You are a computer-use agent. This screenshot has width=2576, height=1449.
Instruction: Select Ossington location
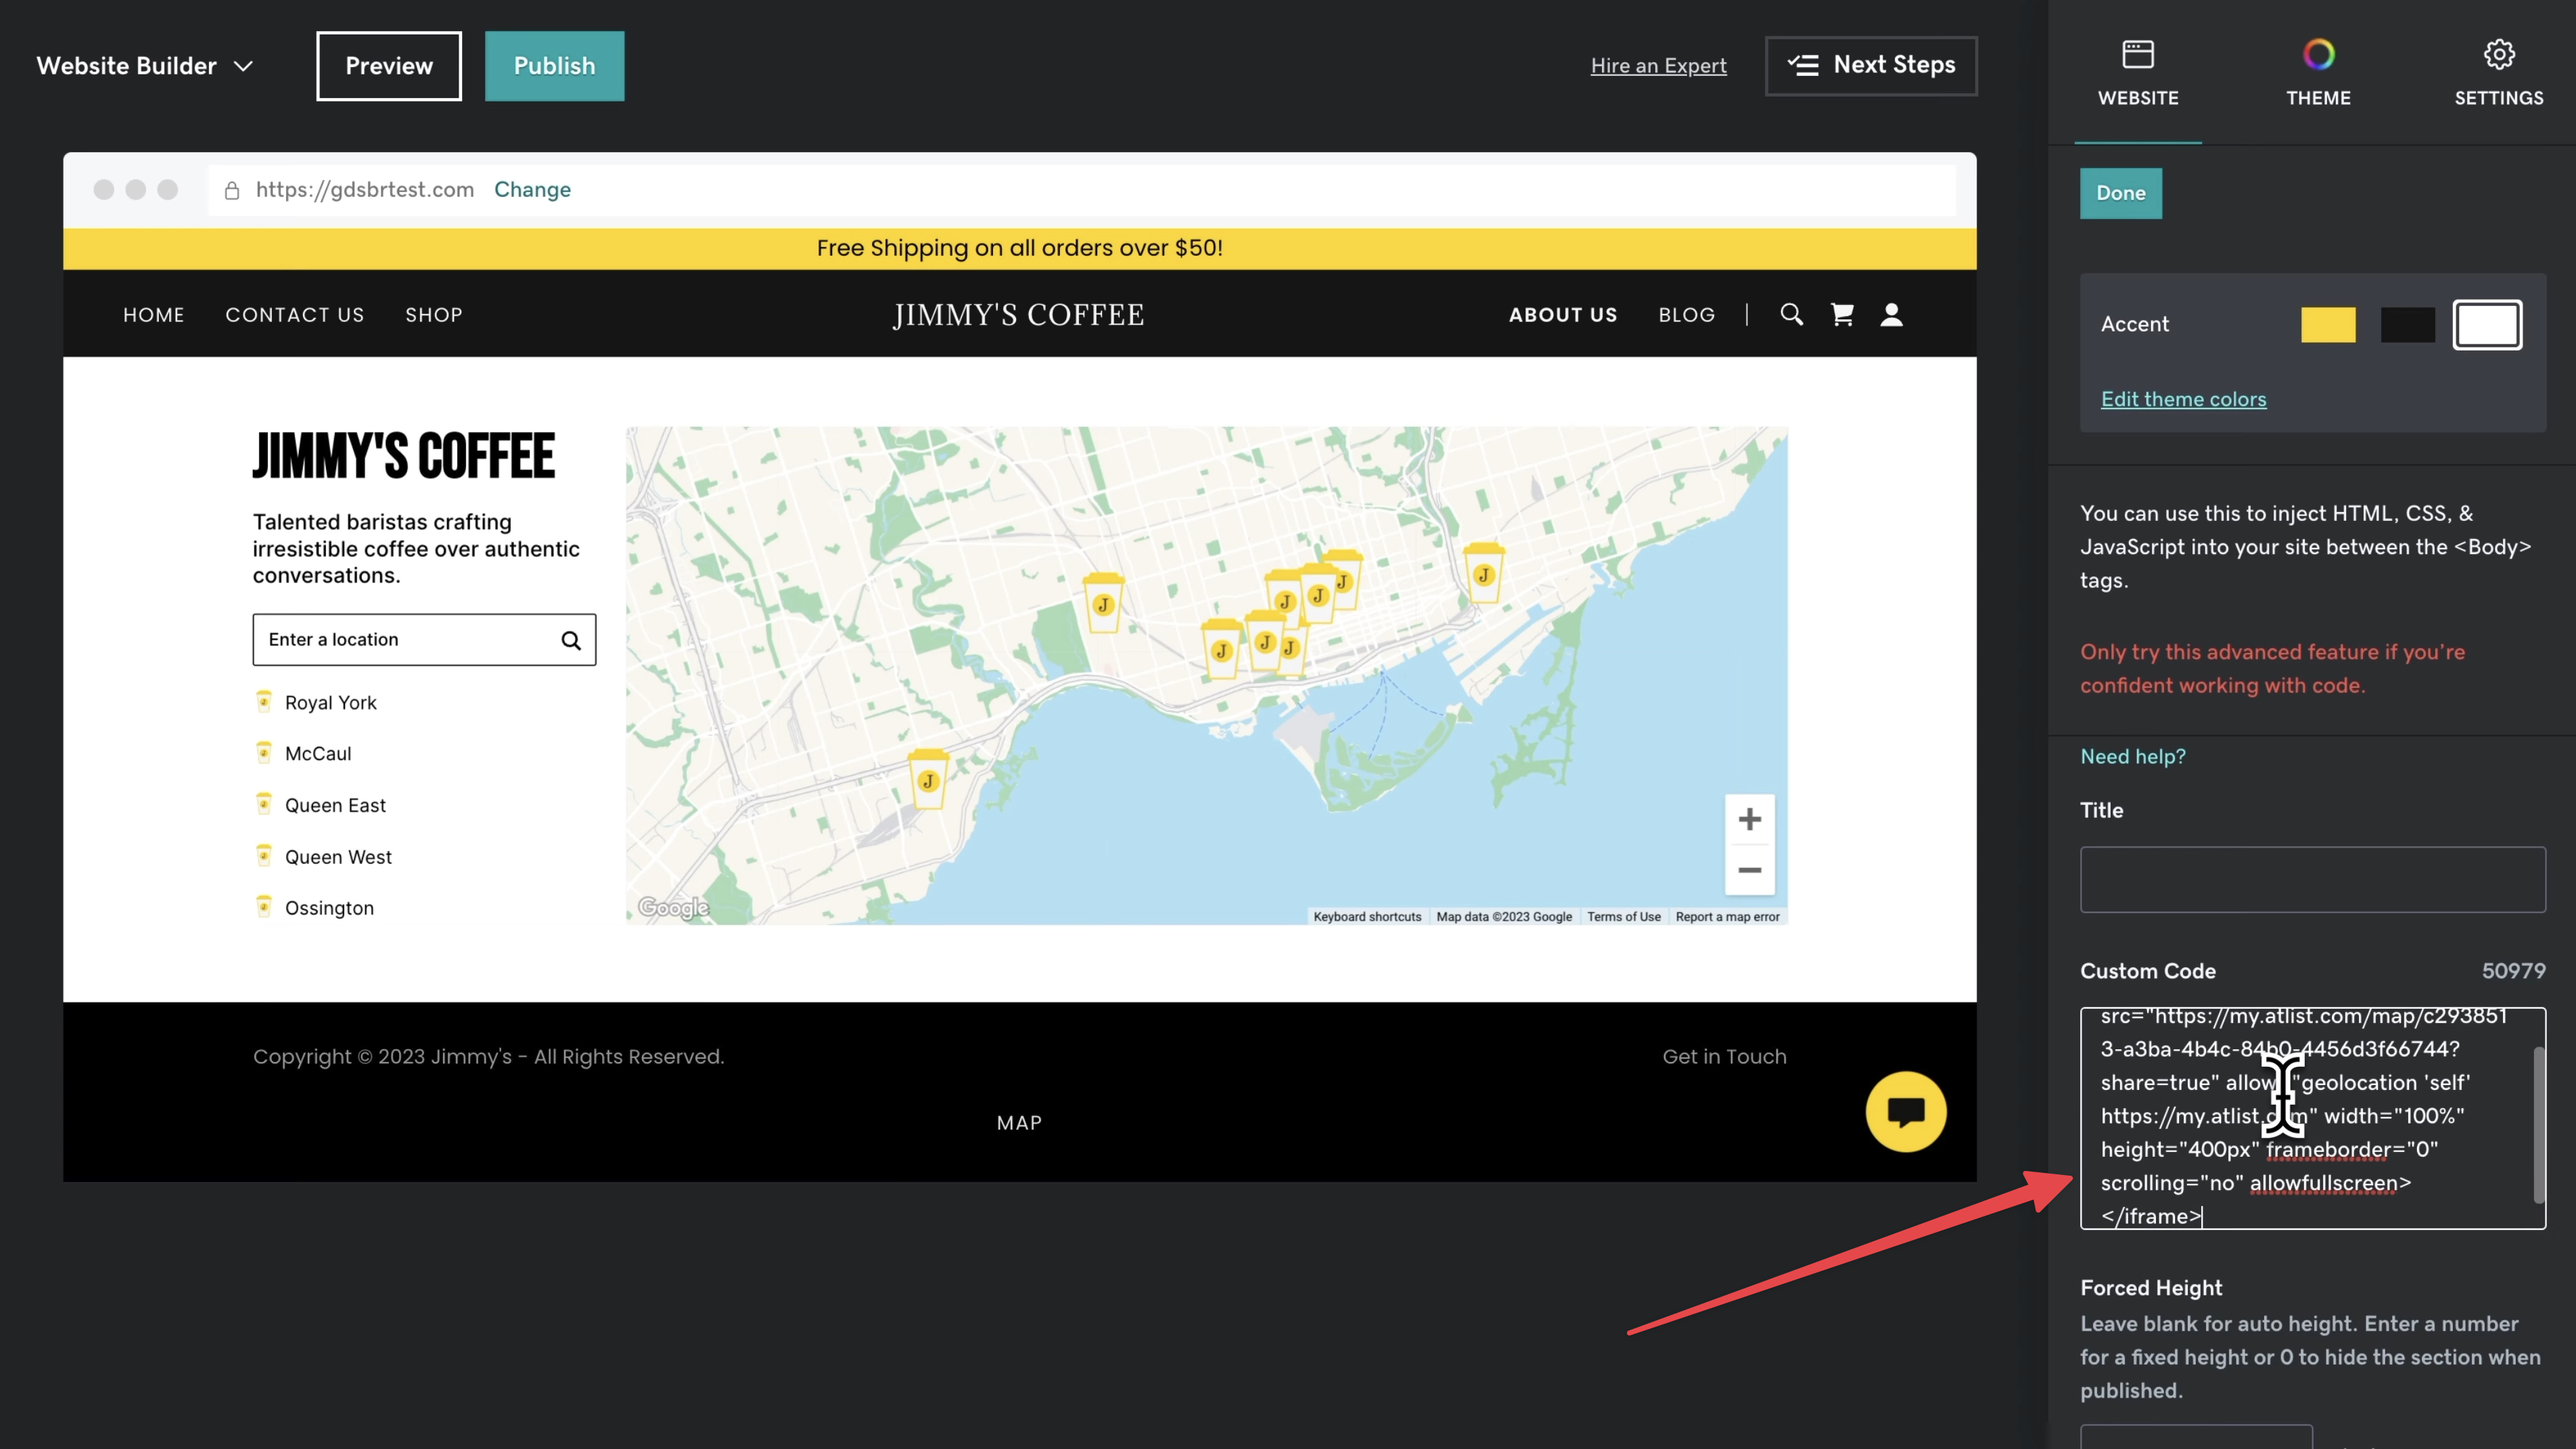coord(329,908)
